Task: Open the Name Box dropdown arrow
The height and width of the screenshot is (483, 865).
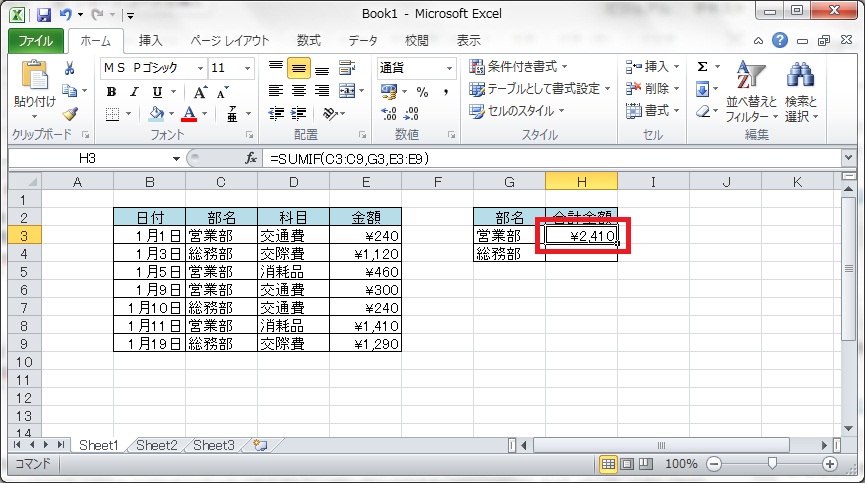Action: click(176, 159)
